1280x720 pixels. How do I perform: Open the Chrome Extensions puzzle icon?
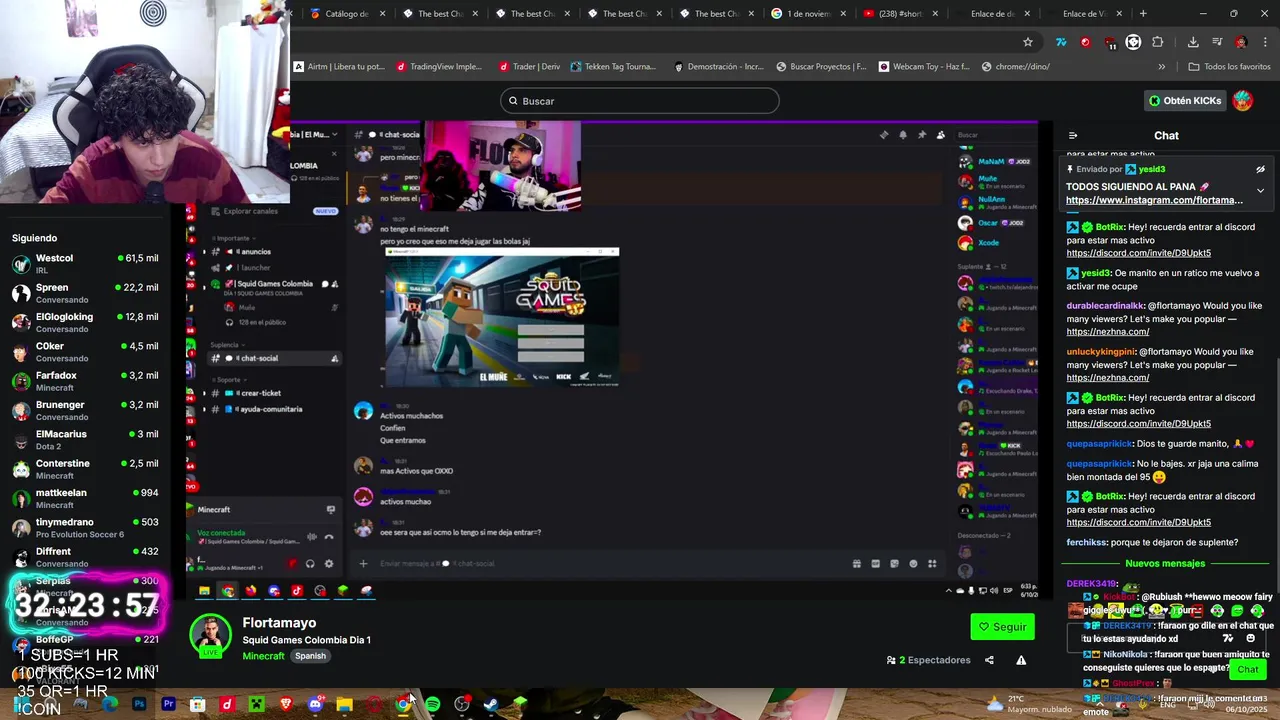pos(1157,42)
